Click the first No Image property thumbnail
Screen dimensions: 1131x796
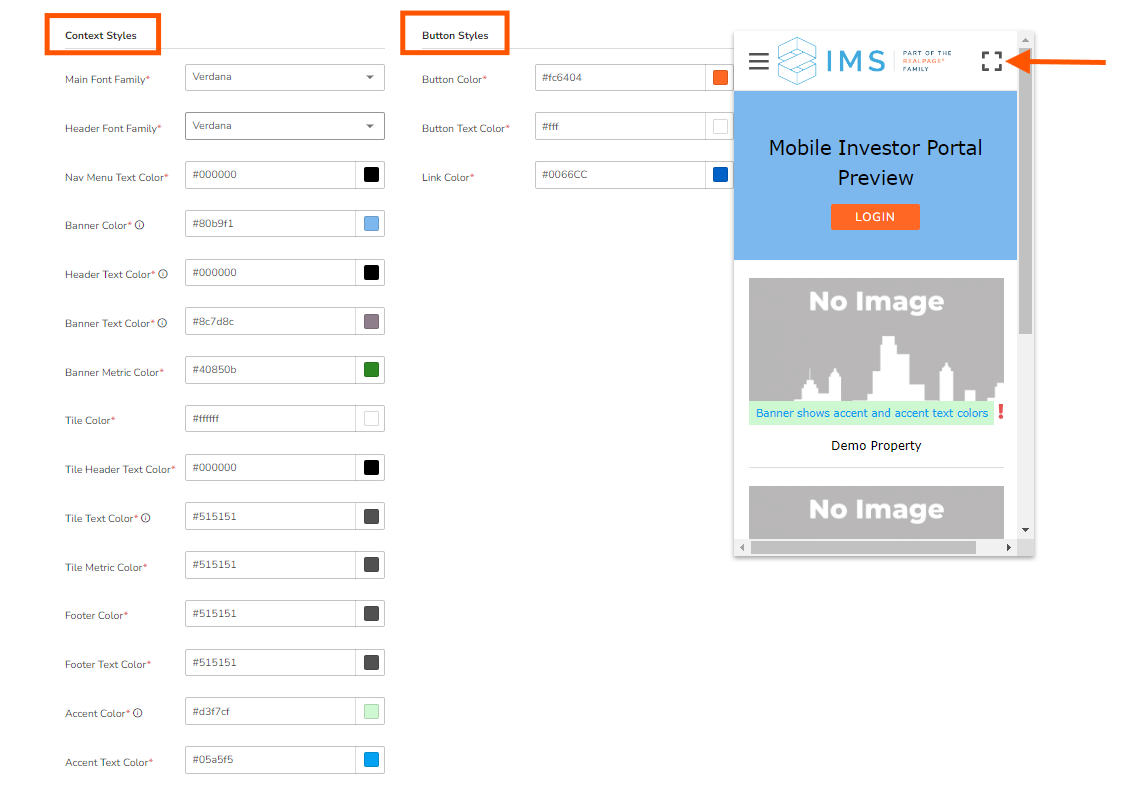876,340
